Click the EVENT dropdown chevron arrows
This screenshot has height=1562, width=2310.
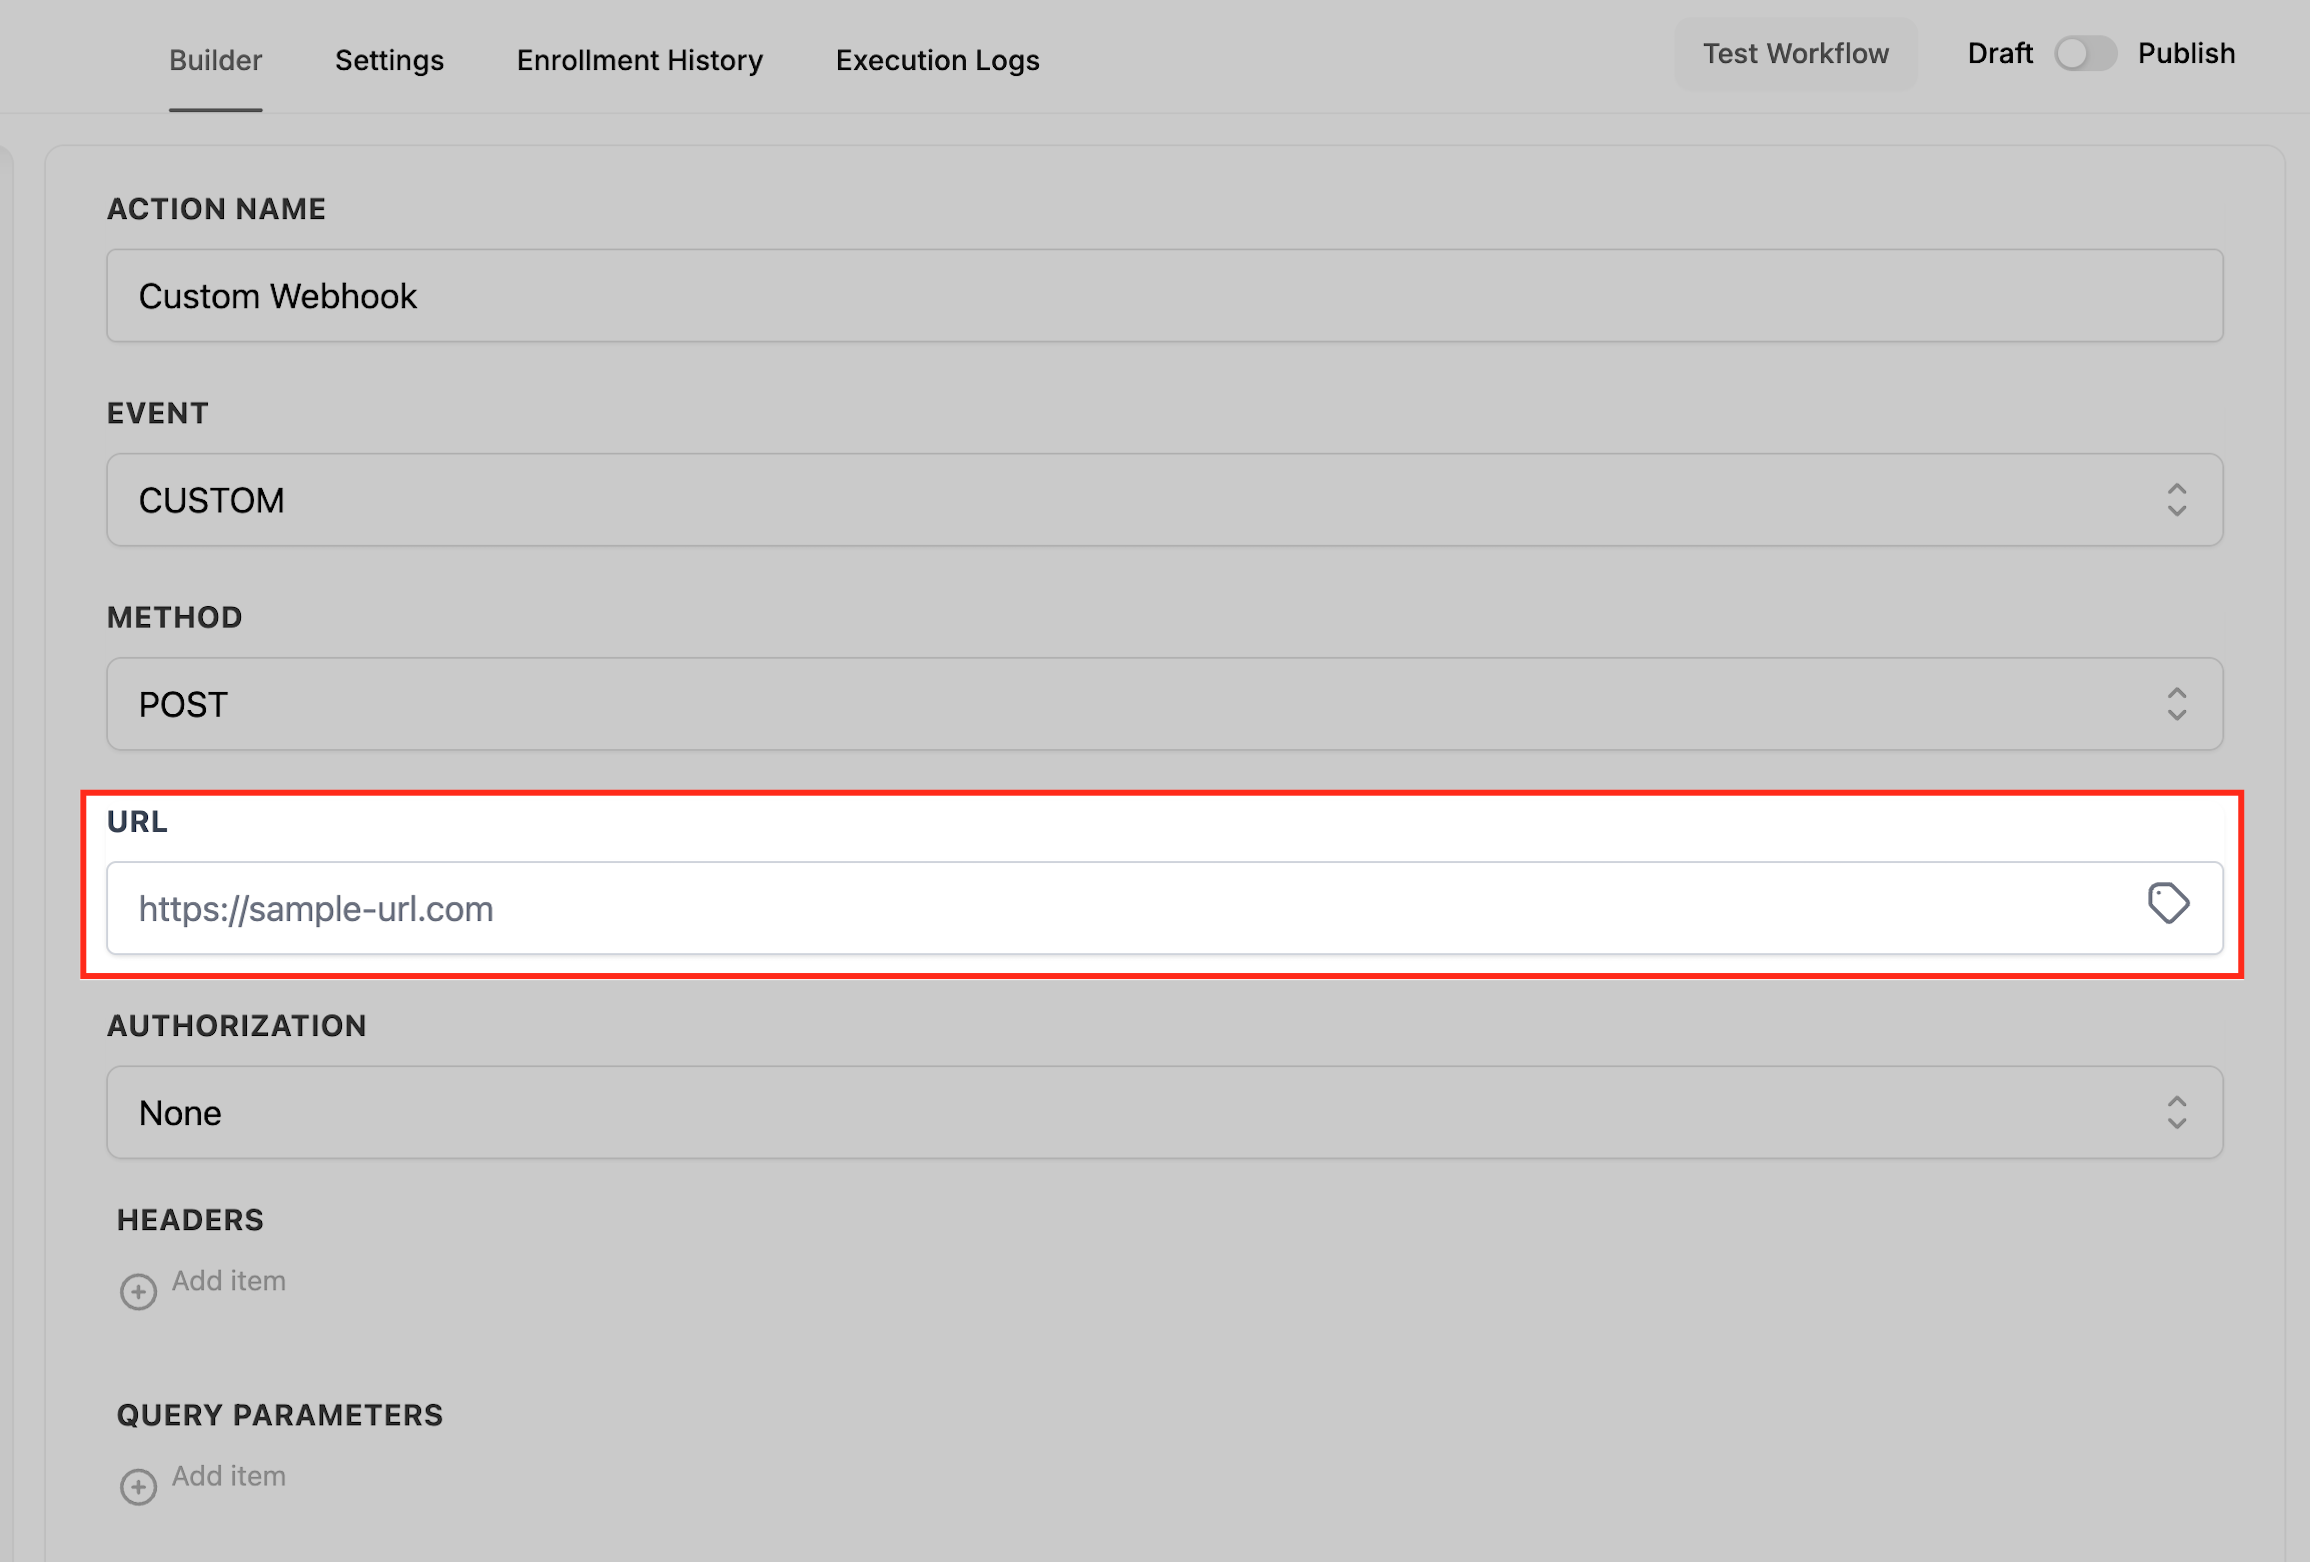[2176, 500]
